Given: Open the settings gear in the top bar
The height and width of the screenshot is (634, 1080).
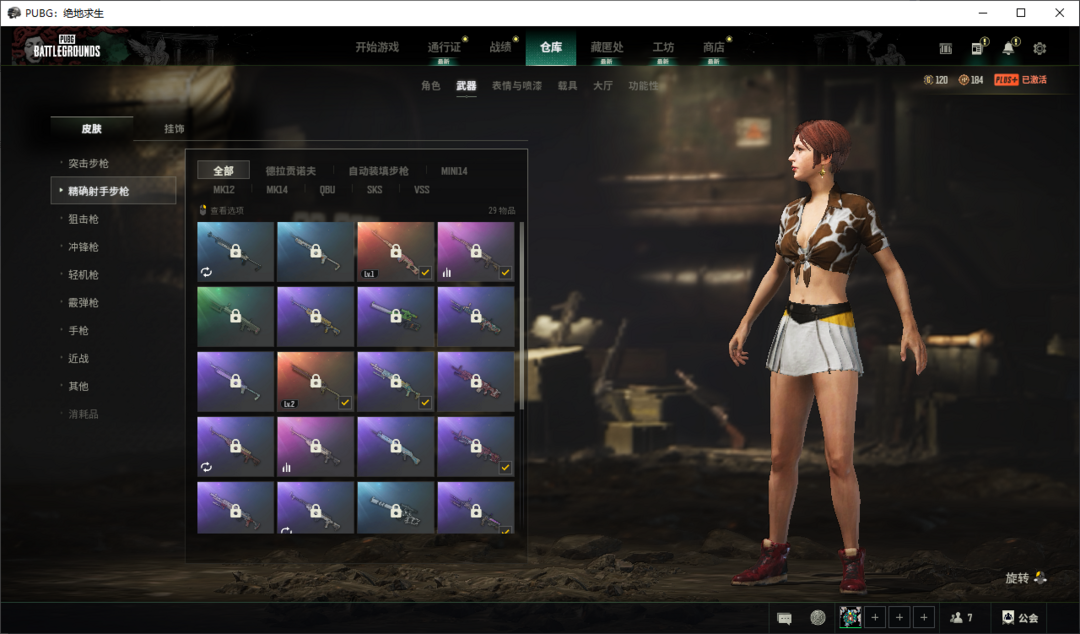Looking at the screenshot, I should pos(1039,48).
